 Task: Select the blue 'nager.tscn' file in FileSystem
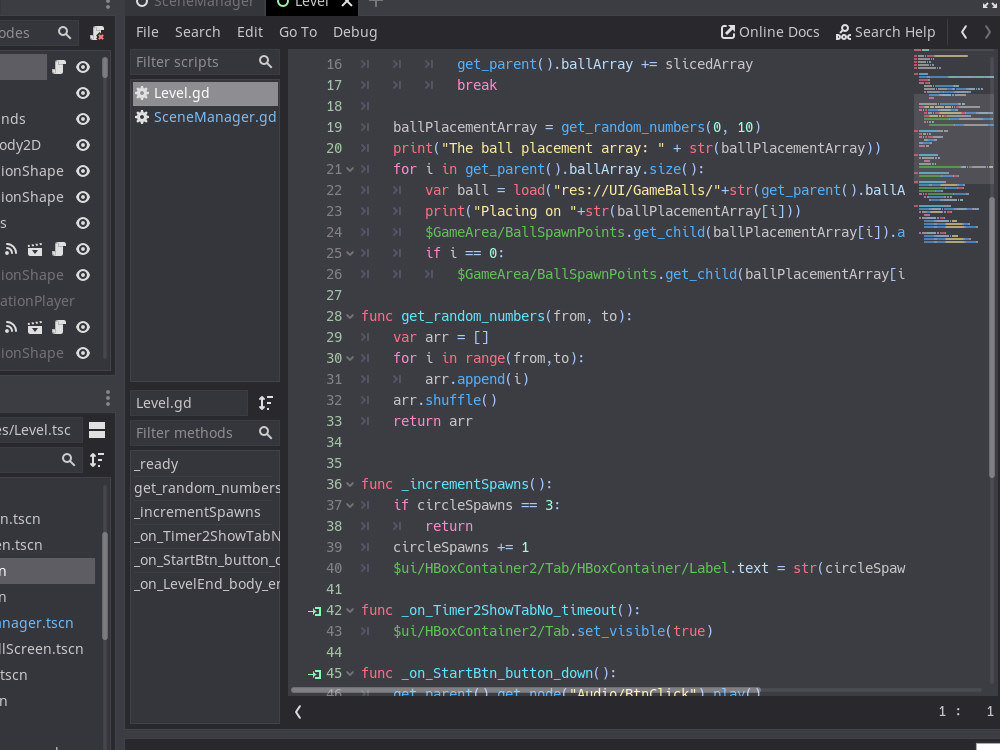click(x=37, y=623)
